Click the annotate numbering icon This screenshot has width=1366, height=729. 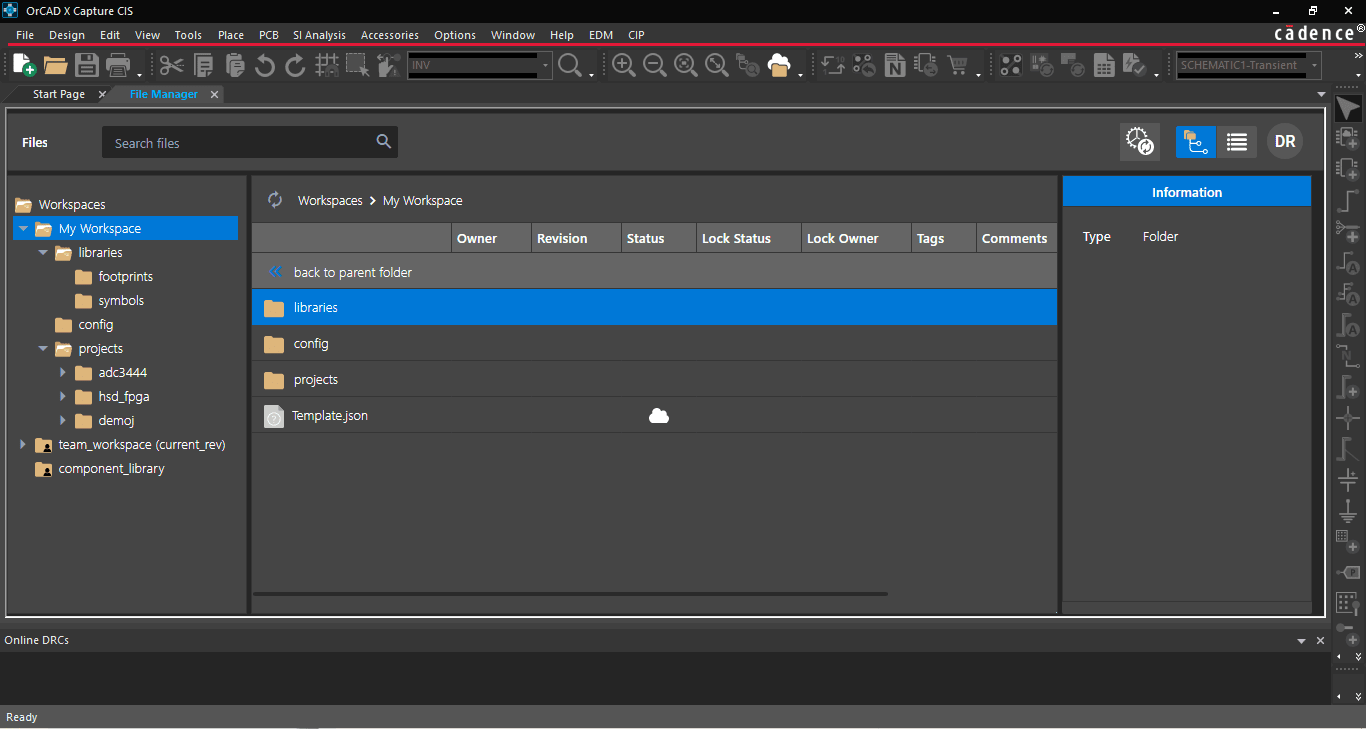pos(833,65)
